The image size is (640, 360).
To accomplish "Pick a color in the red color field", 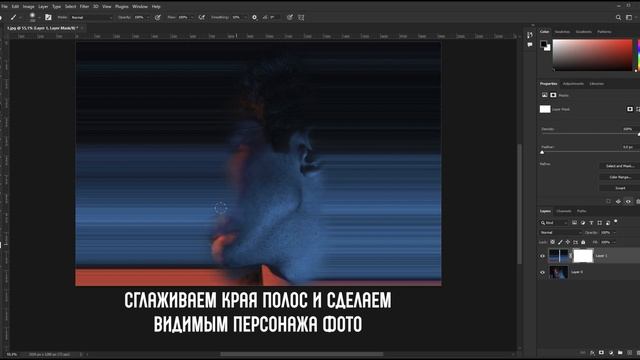I will coord(592,55).
